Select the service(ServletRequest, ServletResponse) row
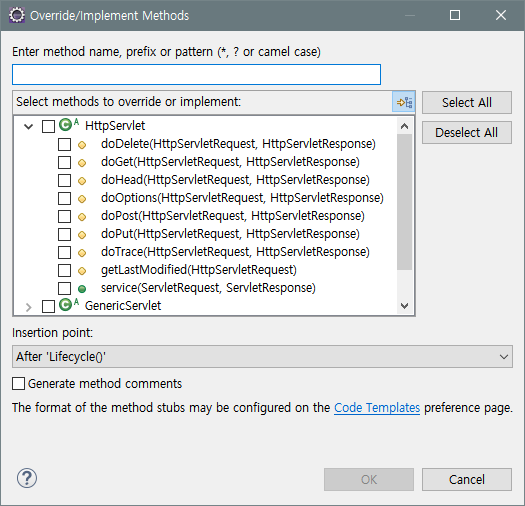 (208, 288)
